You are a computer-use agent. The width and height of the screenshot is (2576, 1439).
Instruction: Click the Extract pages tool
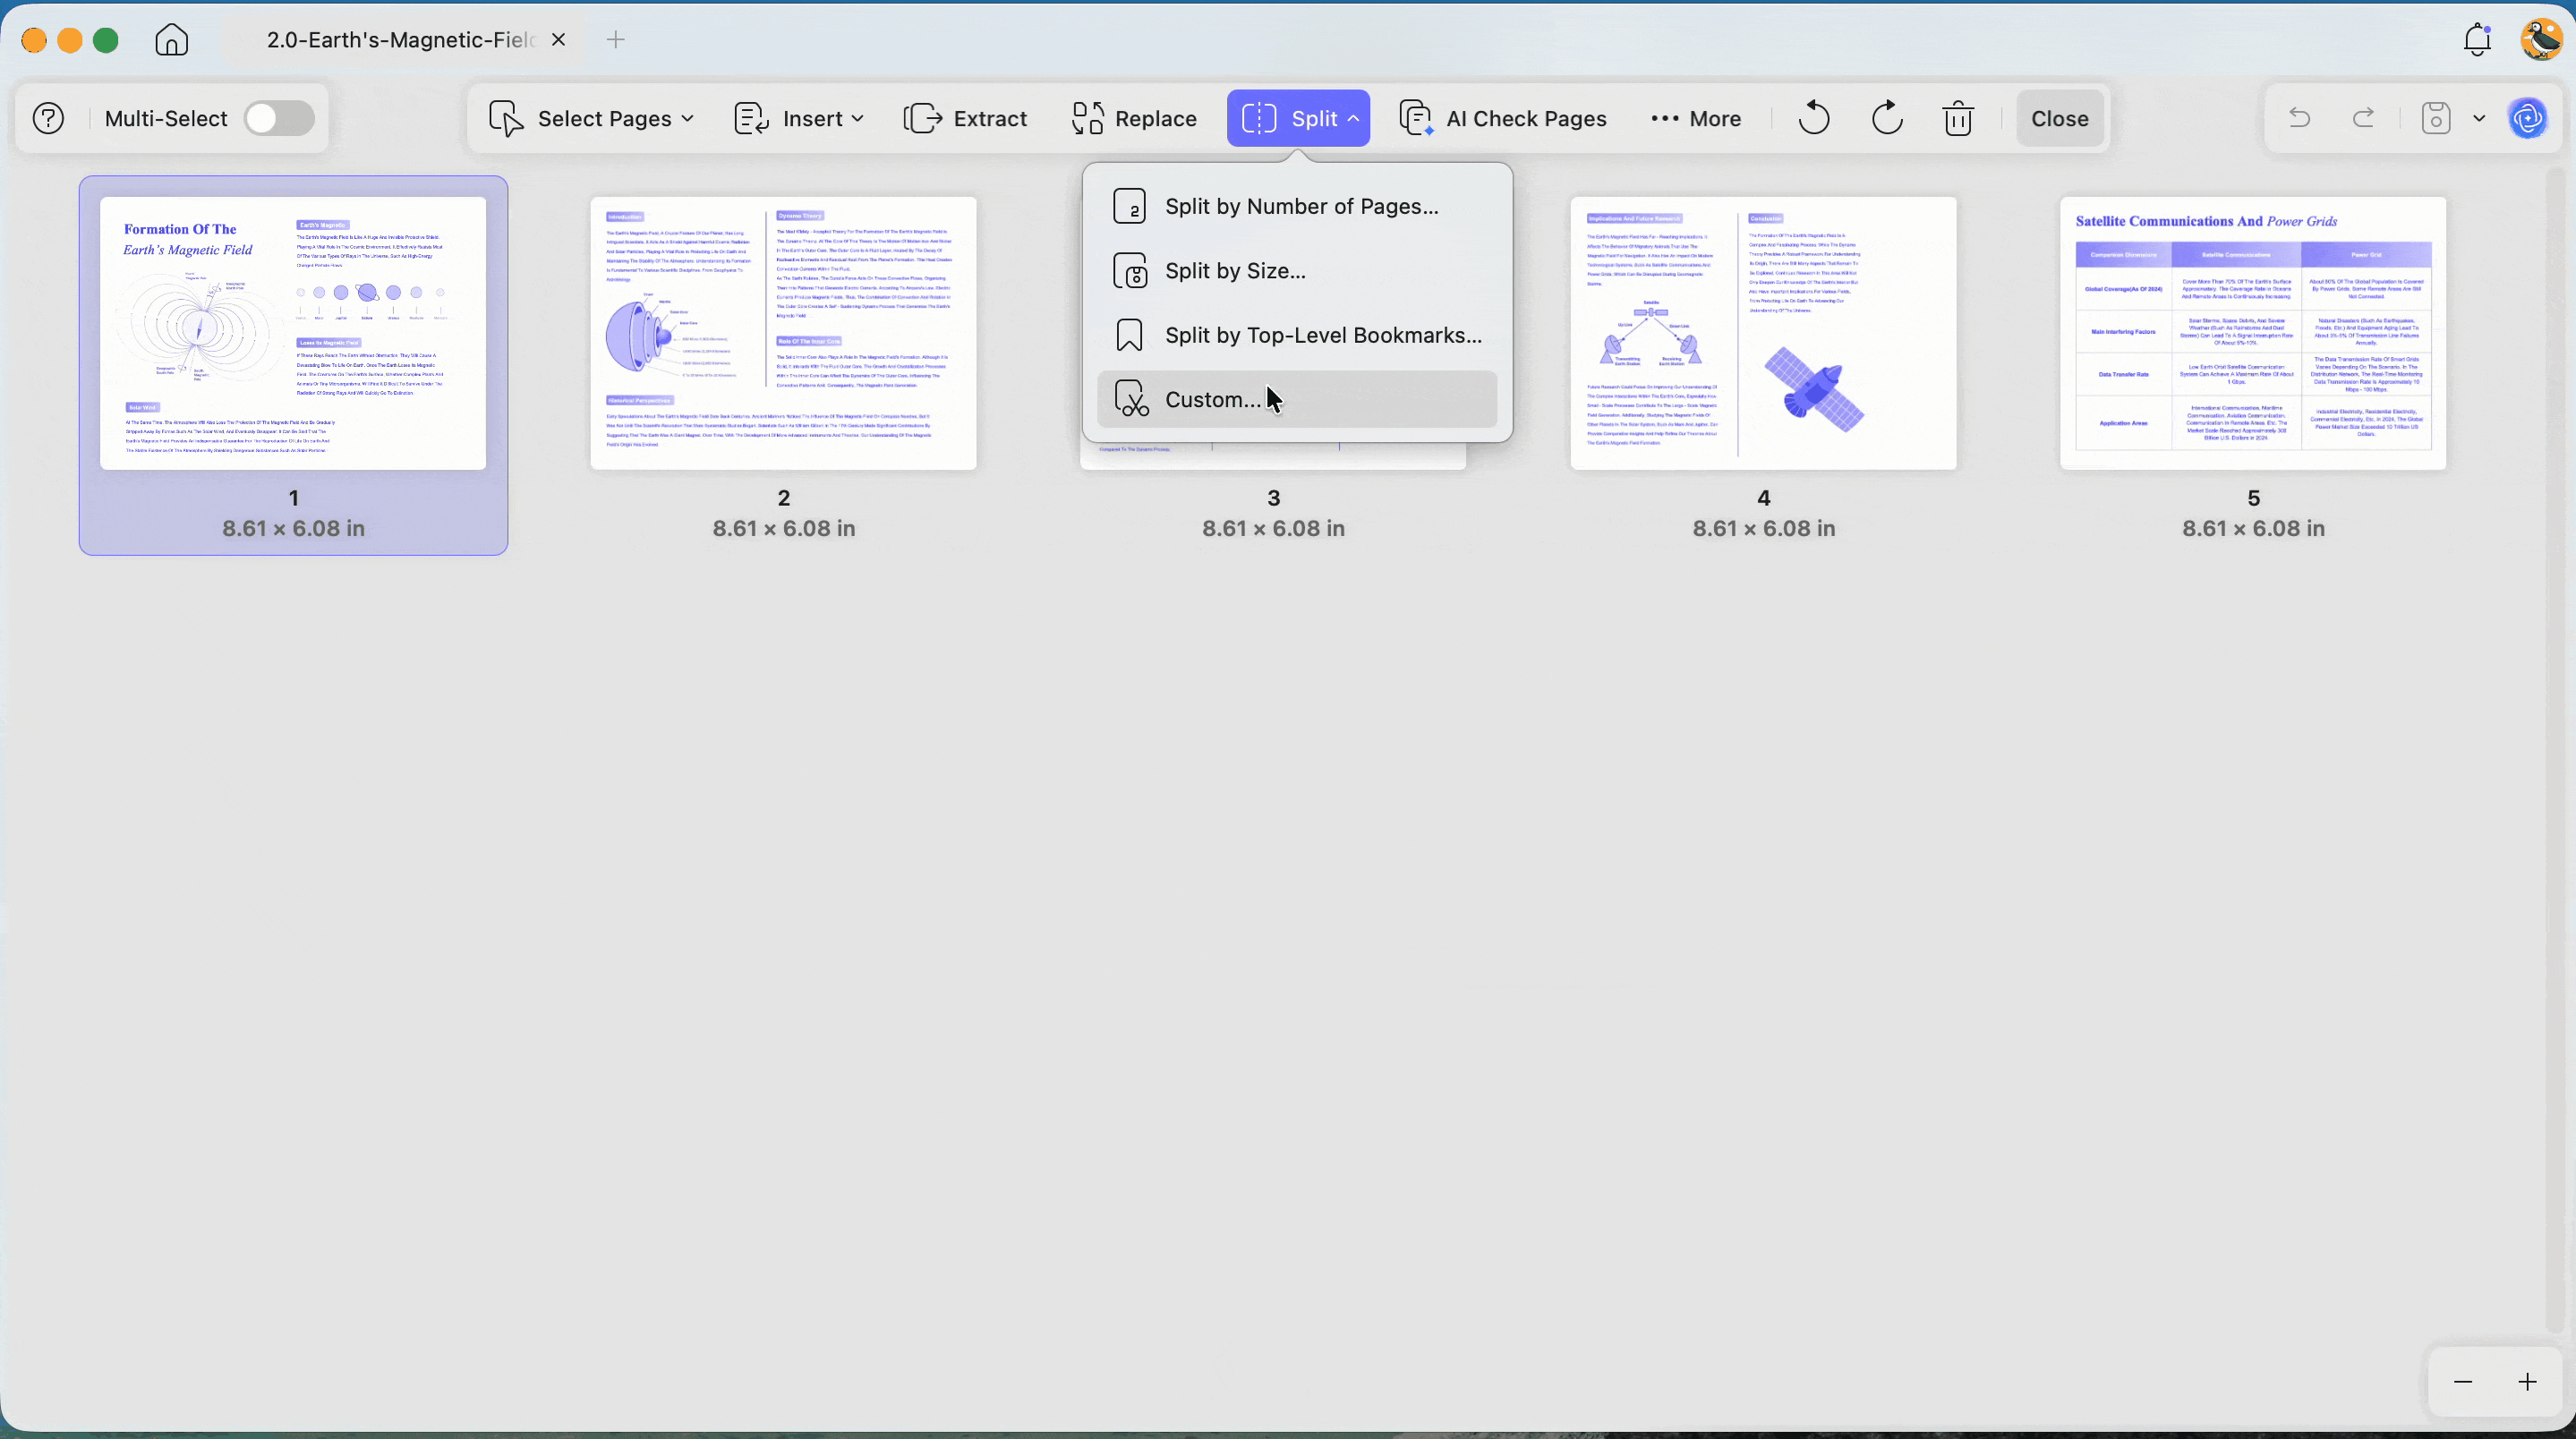(965, 118)
